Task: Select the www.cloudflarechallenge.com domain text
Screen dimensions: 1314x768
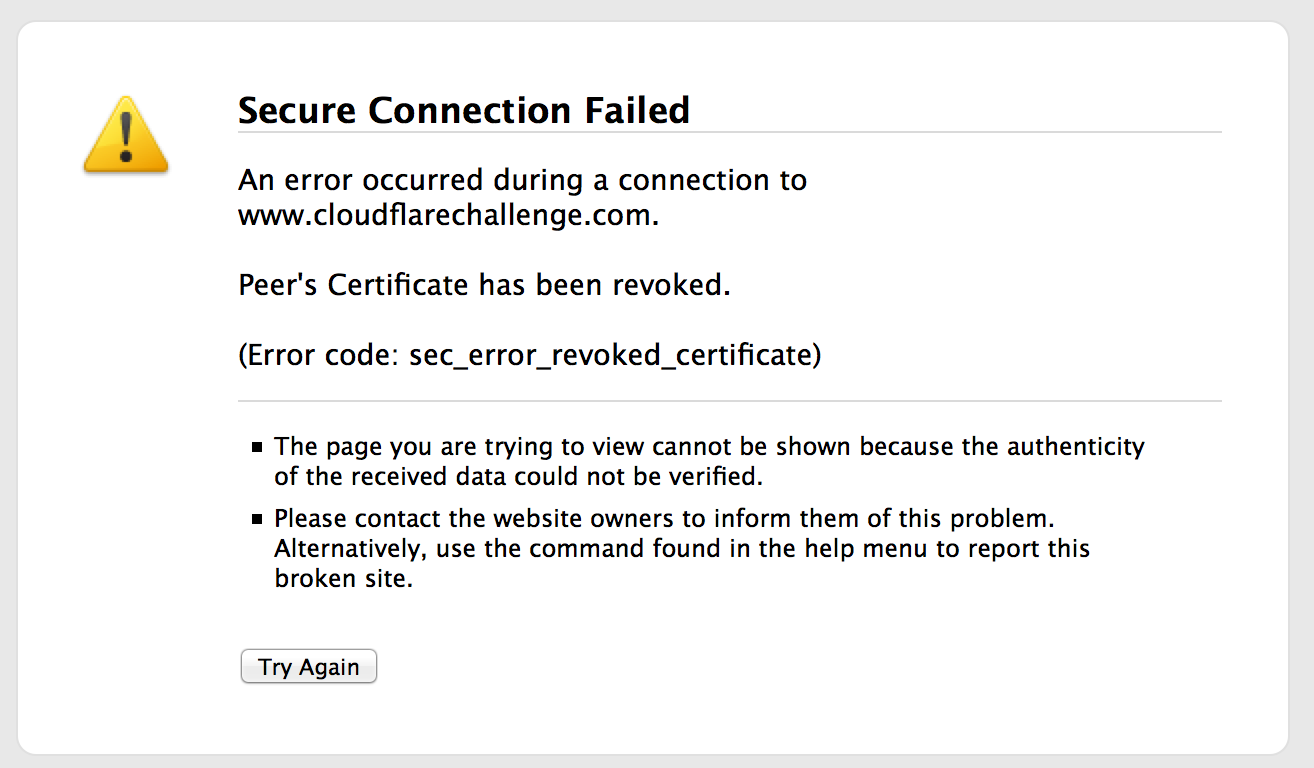Action: click(445, 215)
